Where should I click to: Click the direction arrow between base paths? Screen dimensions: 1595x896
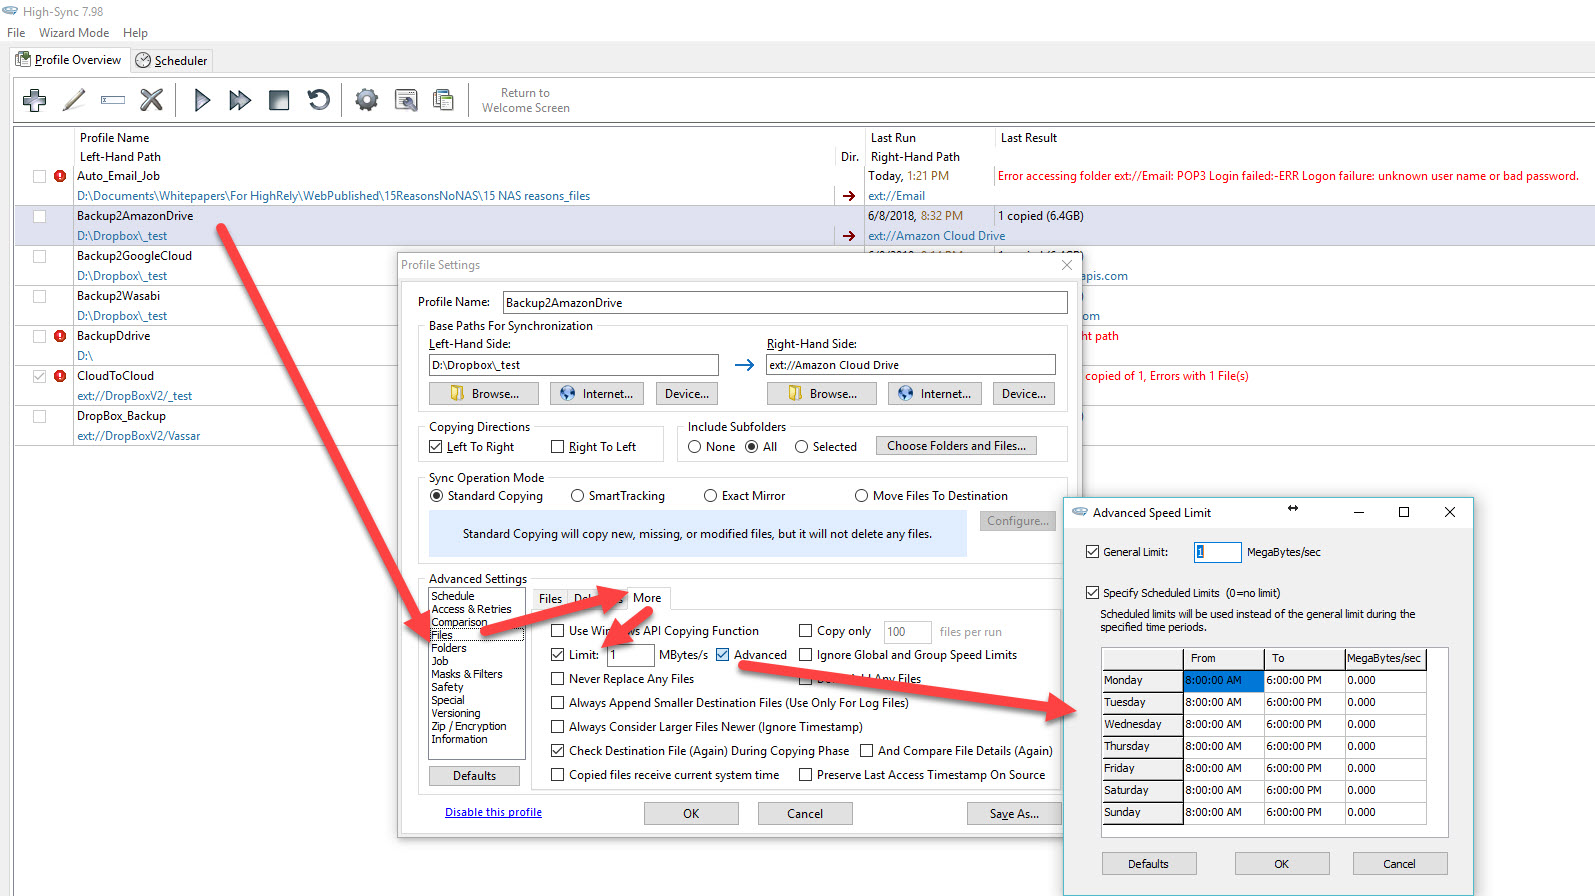[744, 365]
